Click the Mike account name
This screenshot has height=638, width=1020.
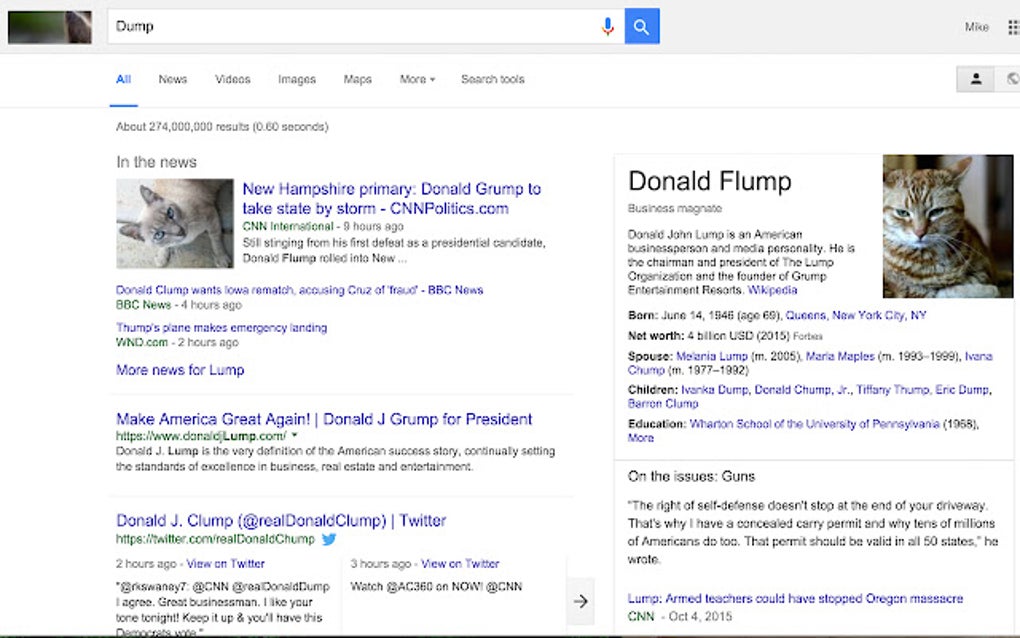coord(976,26)
